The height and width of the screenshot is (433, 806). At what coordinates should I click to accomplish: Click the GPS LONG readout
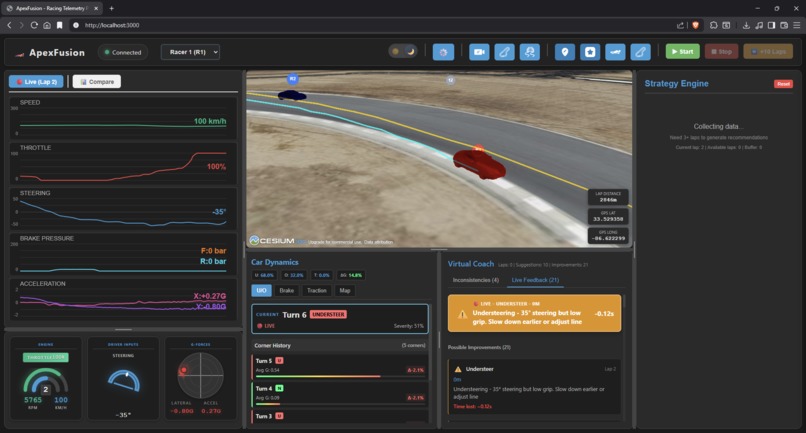(608, 235)
